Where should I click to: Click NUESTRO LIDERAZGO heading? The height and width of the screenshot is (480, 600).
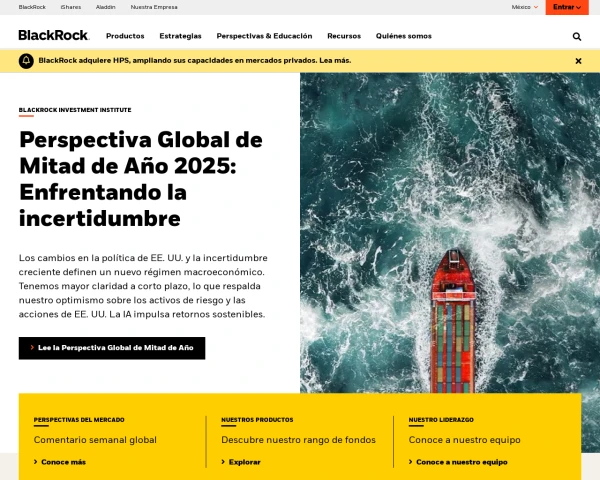[x=441, y=420]
